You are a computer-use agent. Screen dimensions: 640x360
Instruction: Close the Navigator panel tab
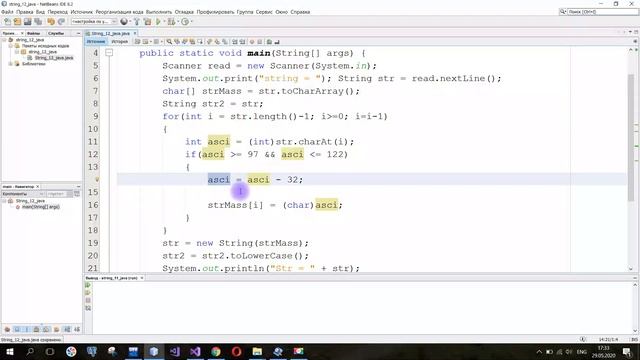(x=38, y=187)
